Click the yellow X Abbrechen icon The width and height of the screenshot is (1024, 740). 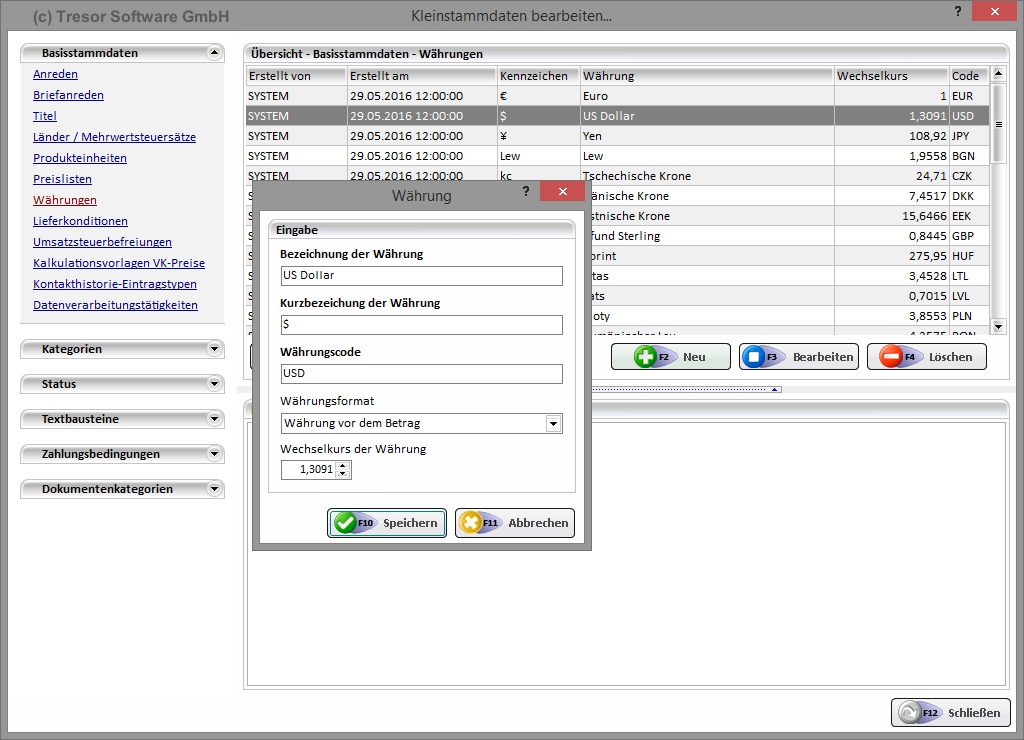(x=471, y=523)
